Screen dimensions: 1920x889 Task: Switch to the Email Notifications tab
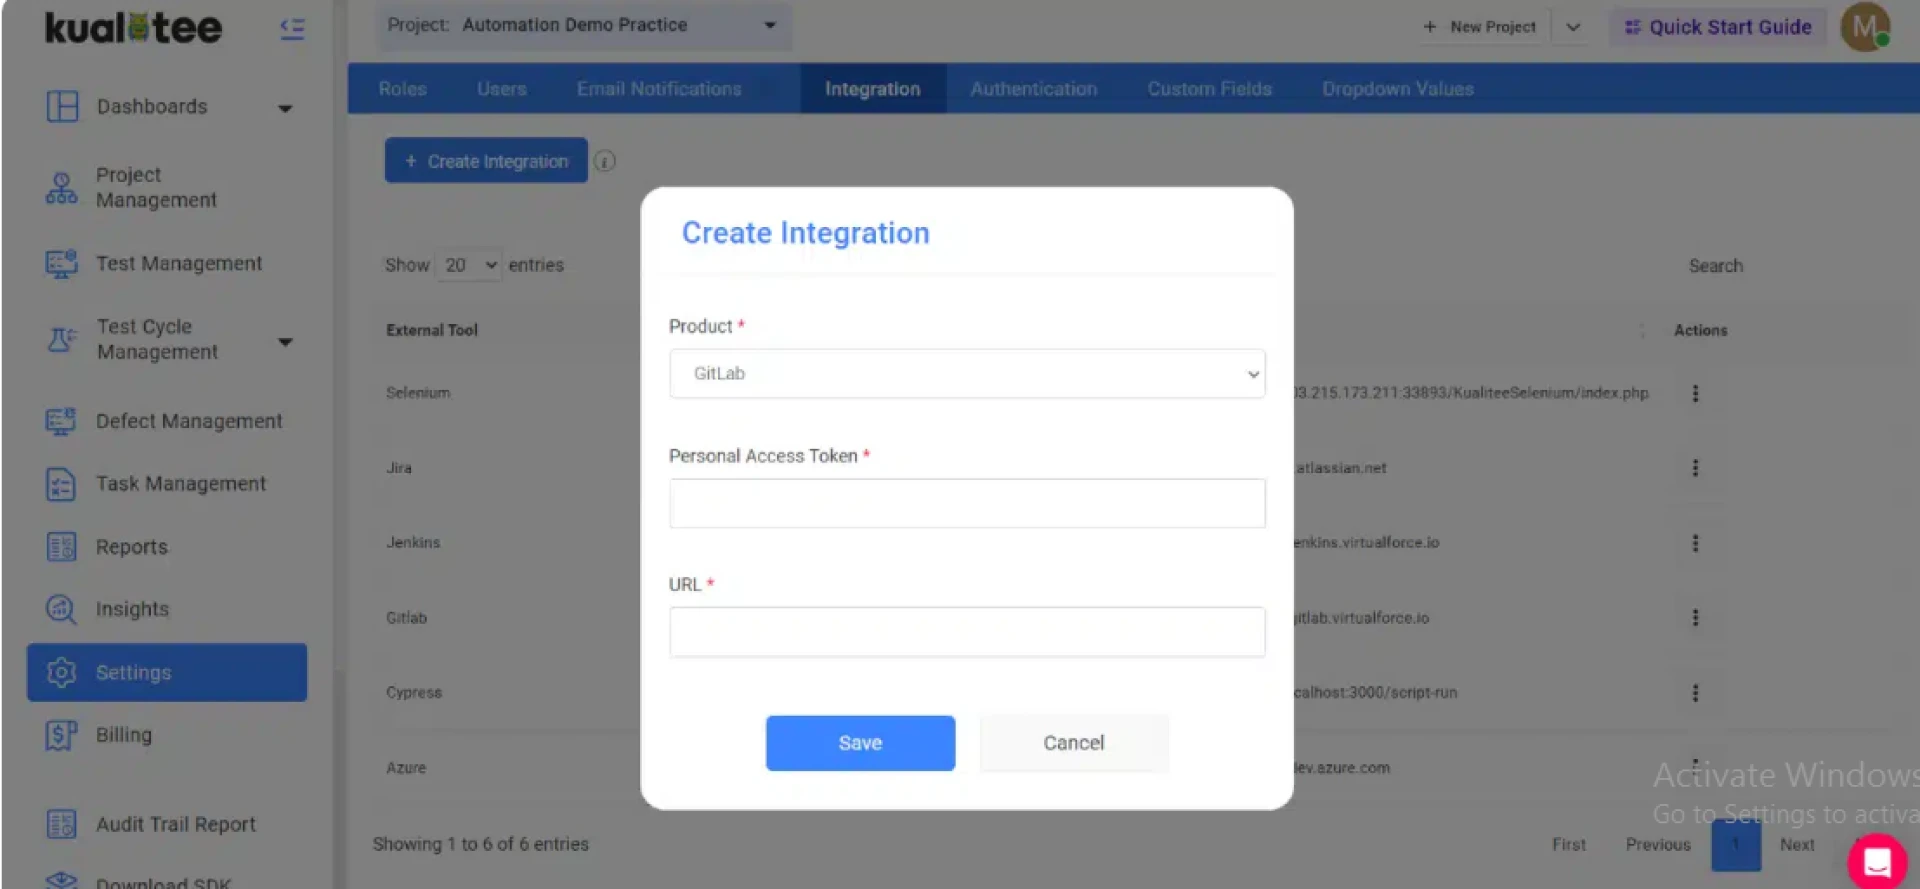tap(659, 89)
